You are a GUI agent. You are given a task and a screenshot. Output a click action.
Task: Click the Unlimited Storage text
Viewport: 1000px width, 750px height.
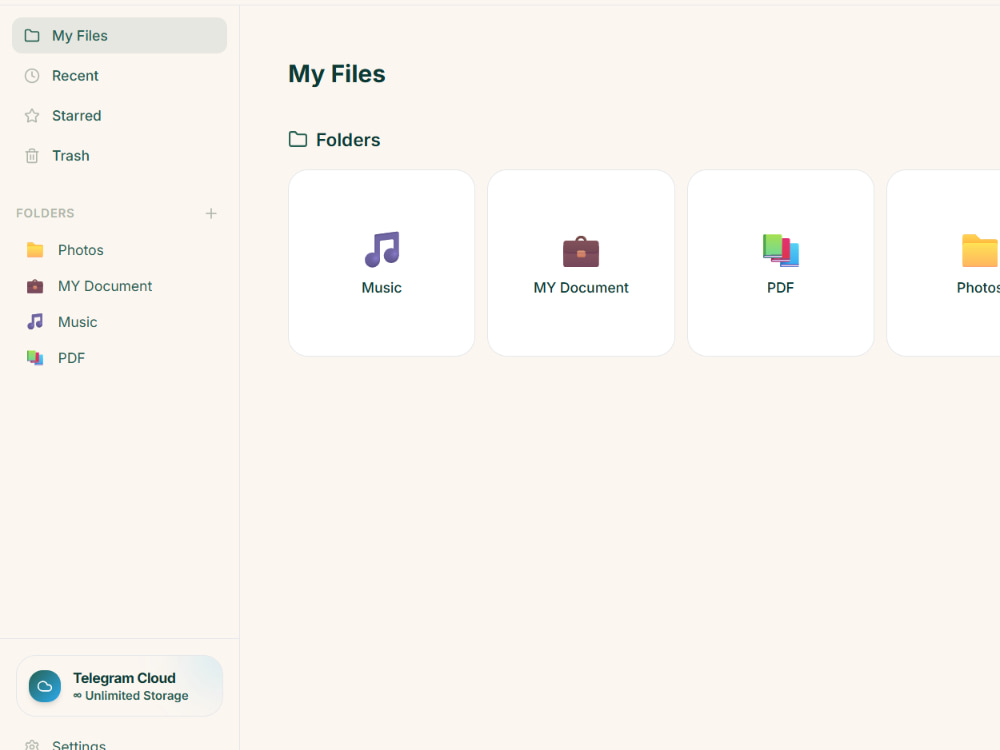click(131, 696)
